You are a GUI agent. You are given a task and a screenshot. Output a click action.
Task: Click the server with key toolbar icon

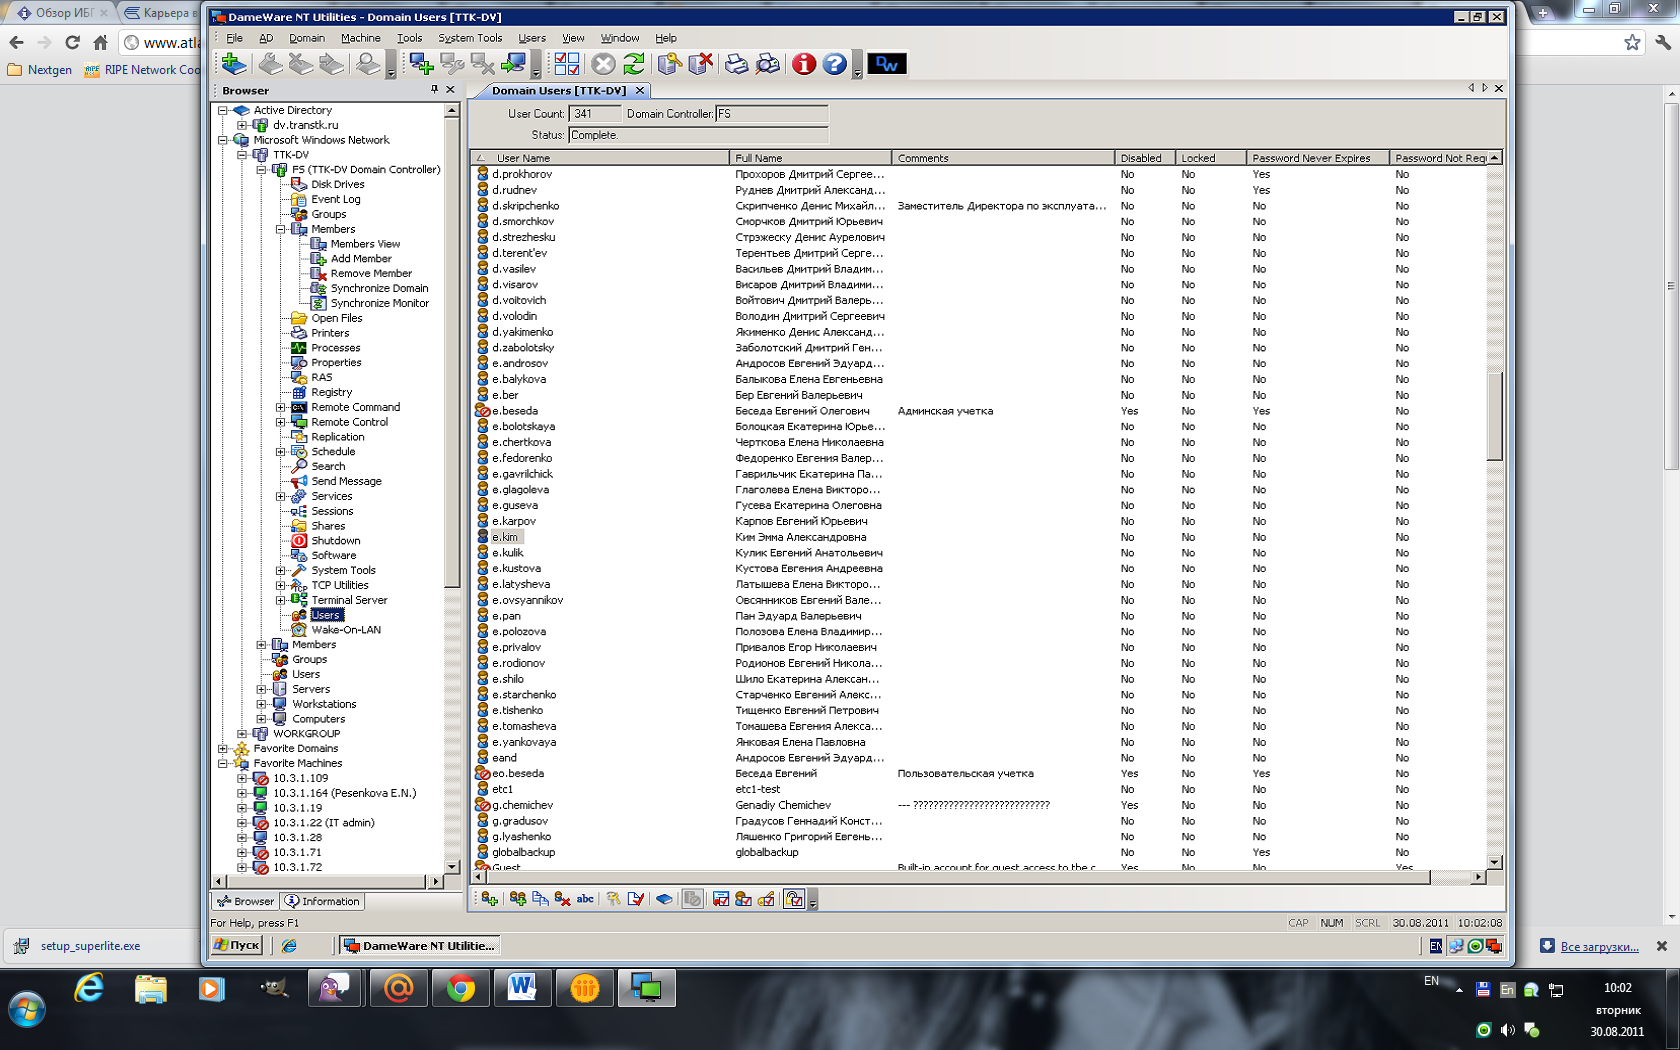[669, 64]
